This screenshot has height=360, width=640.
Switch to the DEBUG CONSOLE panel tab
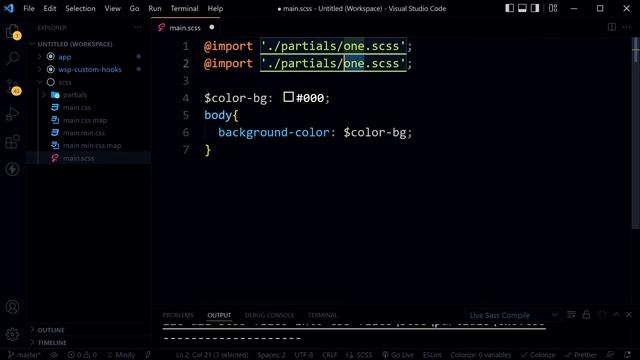pyautogui.click(x=269, y=315)
